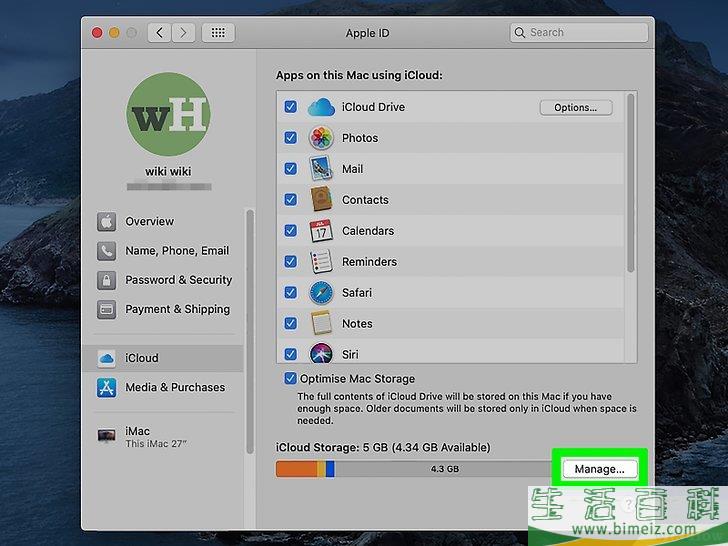Screen dimensions: 728x546
Task: Click the Notes notepad icon
Action: tap(321, 323)
